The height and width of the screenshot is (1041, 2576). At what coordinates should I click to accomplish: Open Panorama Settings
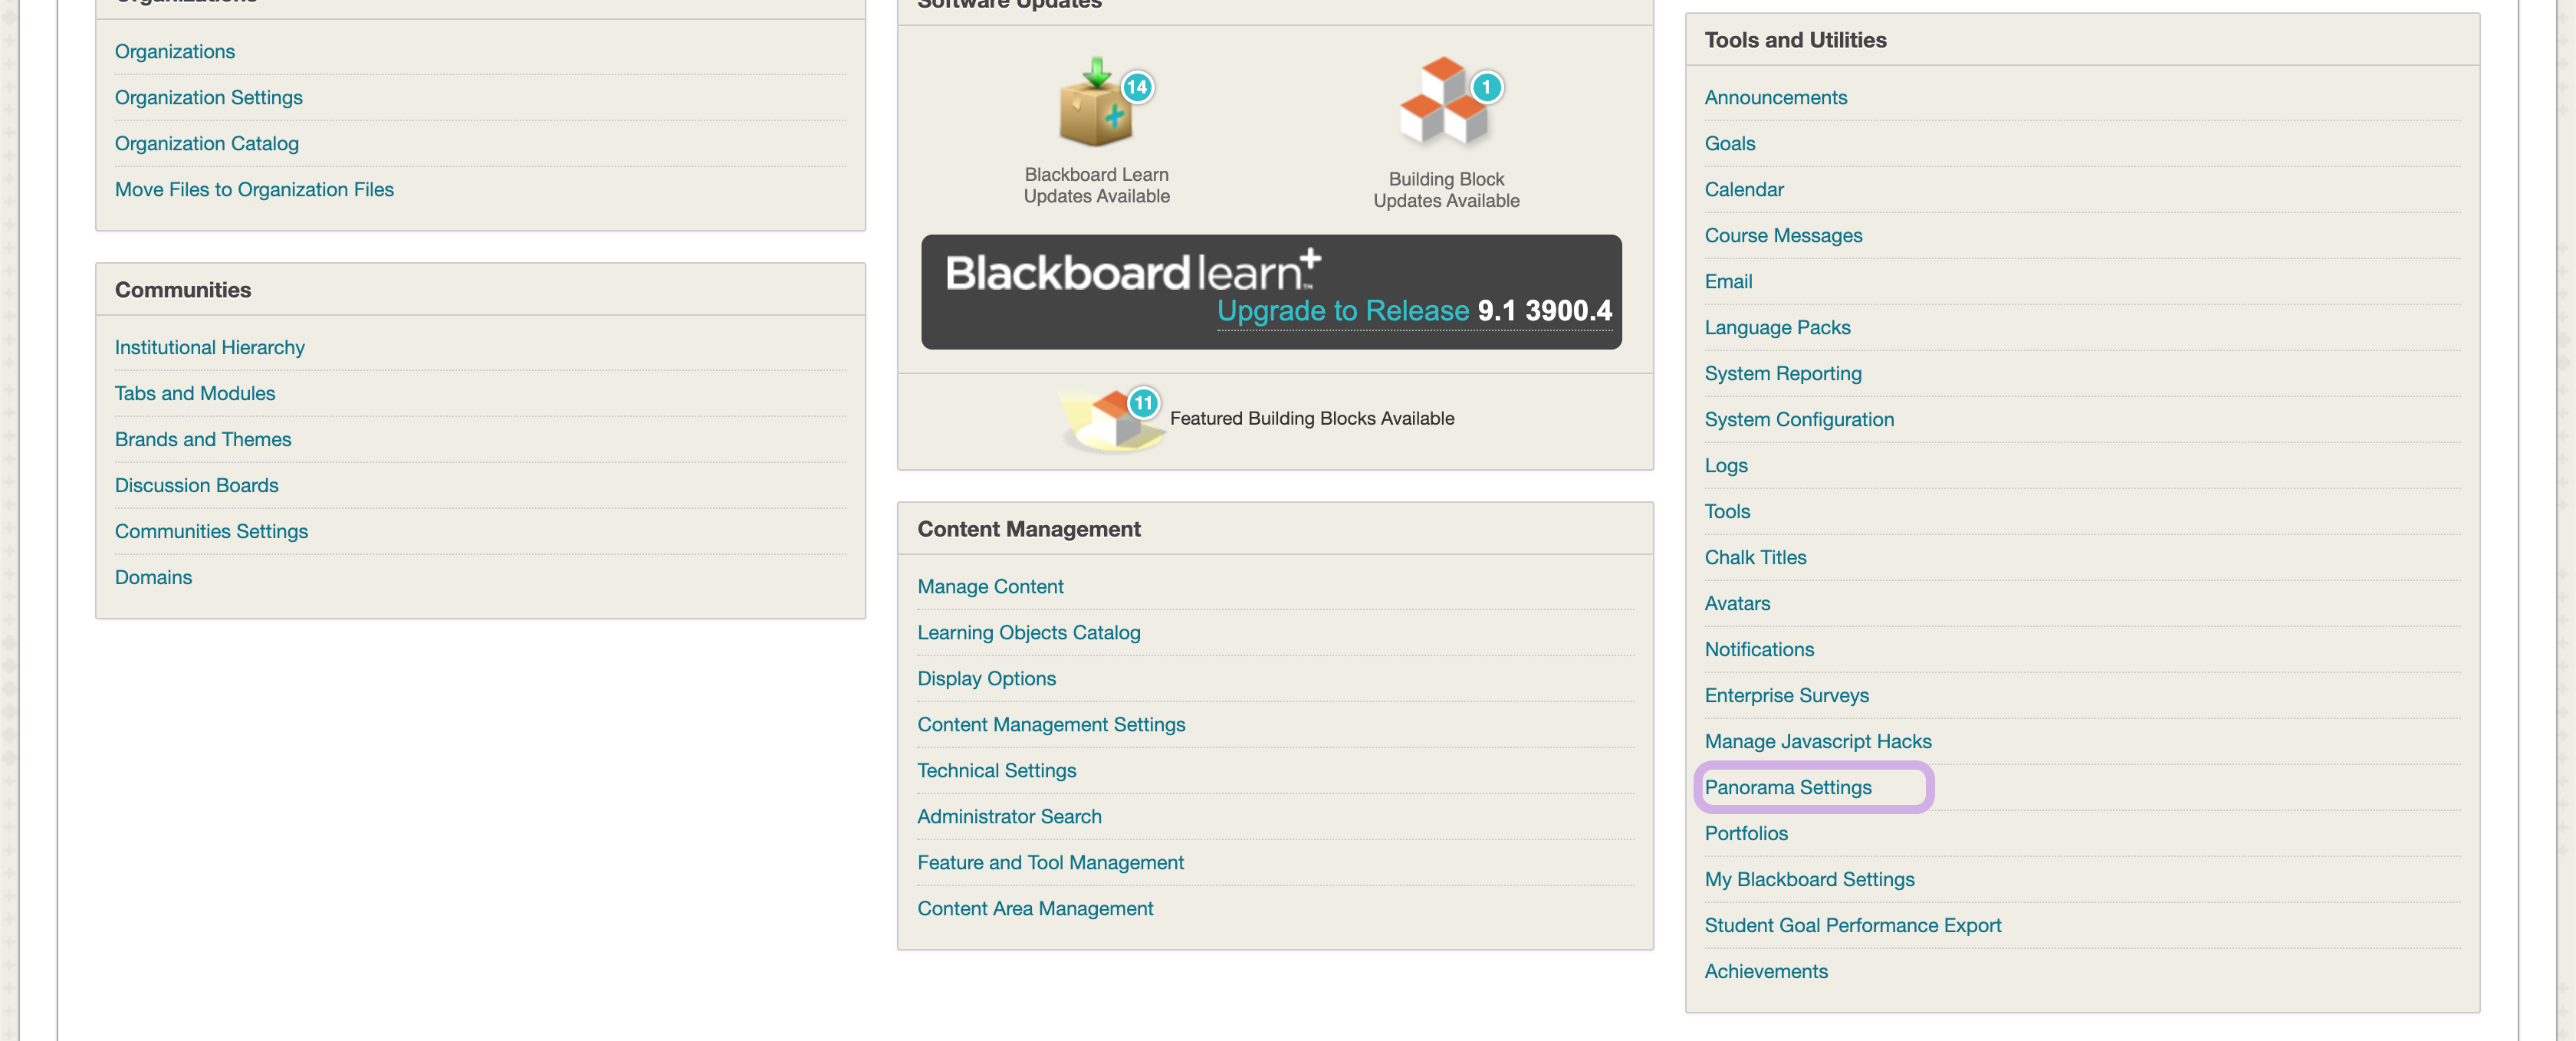[x=1787, y=787]
